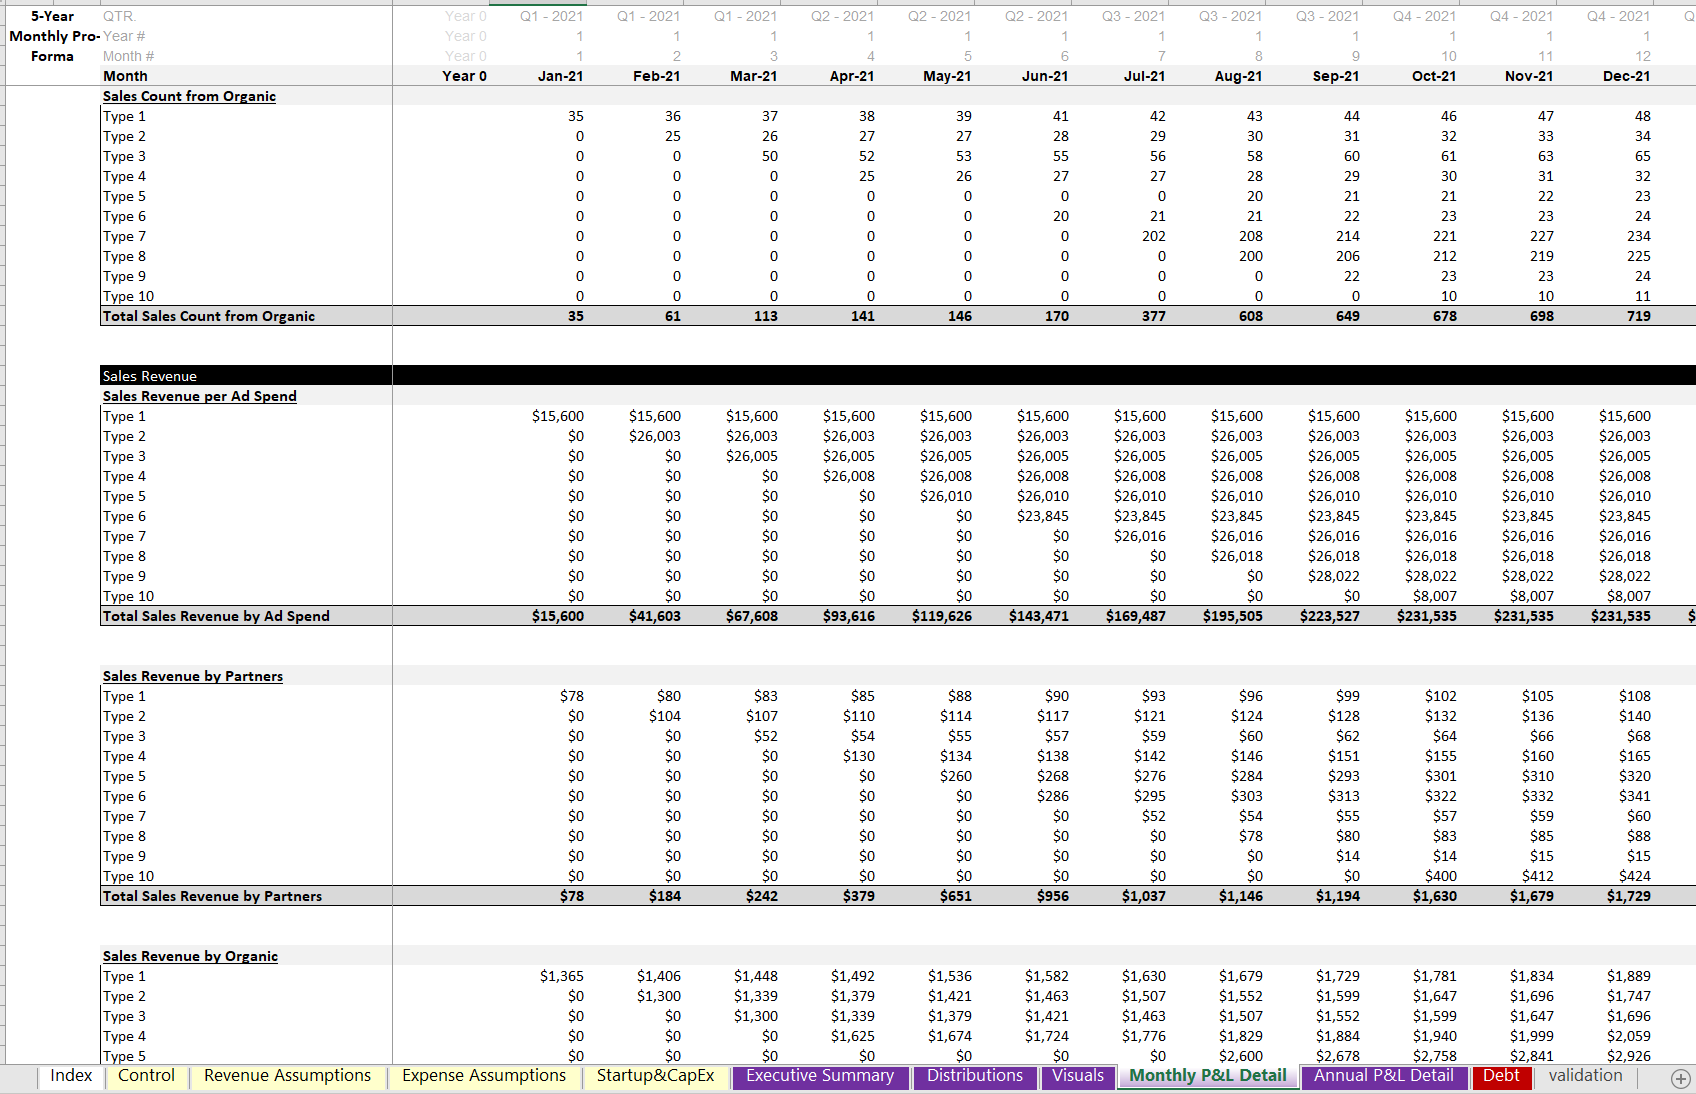This screenshot has width=1696, height=1094.
Task: Click Type 9 ad spend $28,022 in Sep-21
Action: pos(1333,576)
